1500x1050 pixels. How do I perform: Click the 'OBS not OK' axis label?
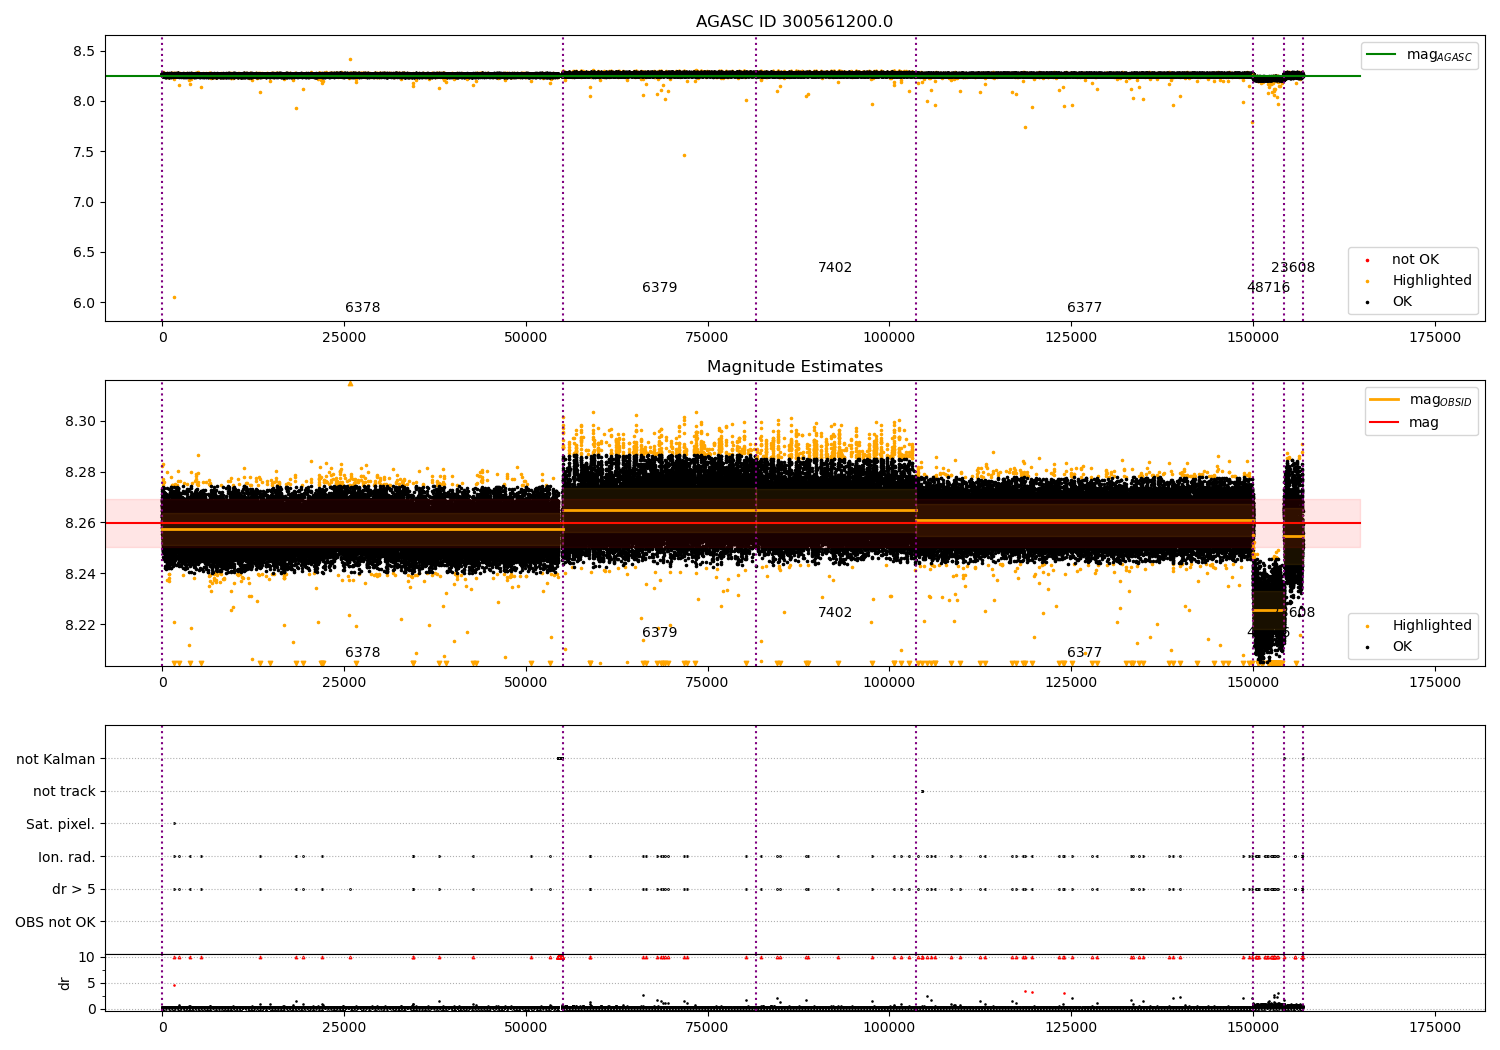pyautogui.click(x=56, y=922)
